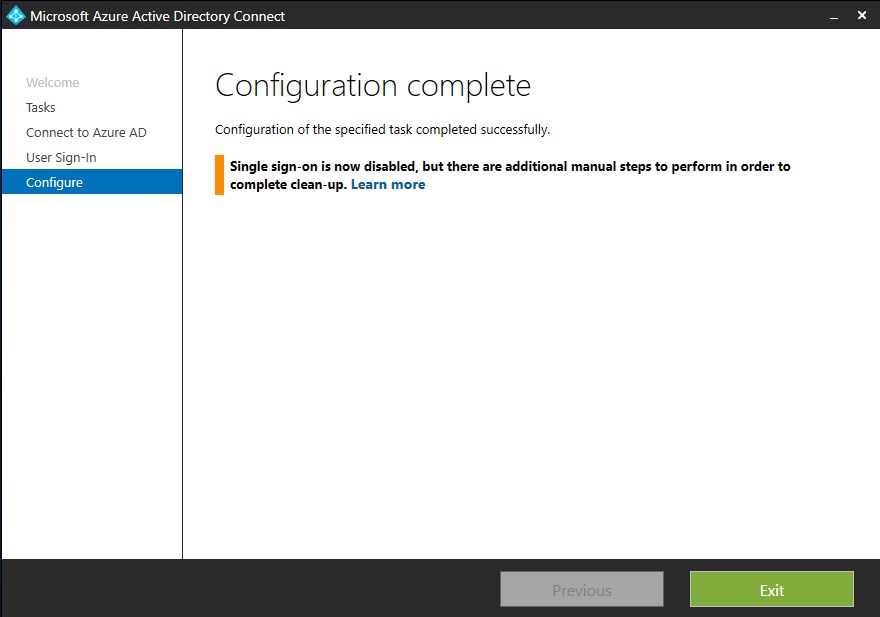Click the Azure AD Connect logo icon
This screenshot has height=617, width=880.
point(15,15)
